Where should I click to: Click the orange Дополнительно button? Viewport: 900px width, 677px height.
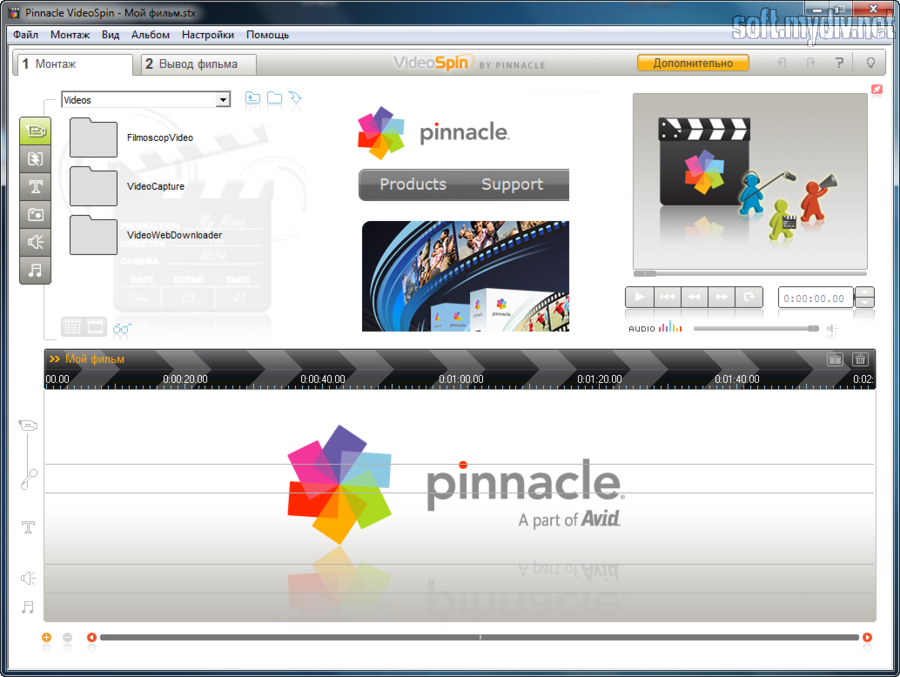(x=693, y=63)
